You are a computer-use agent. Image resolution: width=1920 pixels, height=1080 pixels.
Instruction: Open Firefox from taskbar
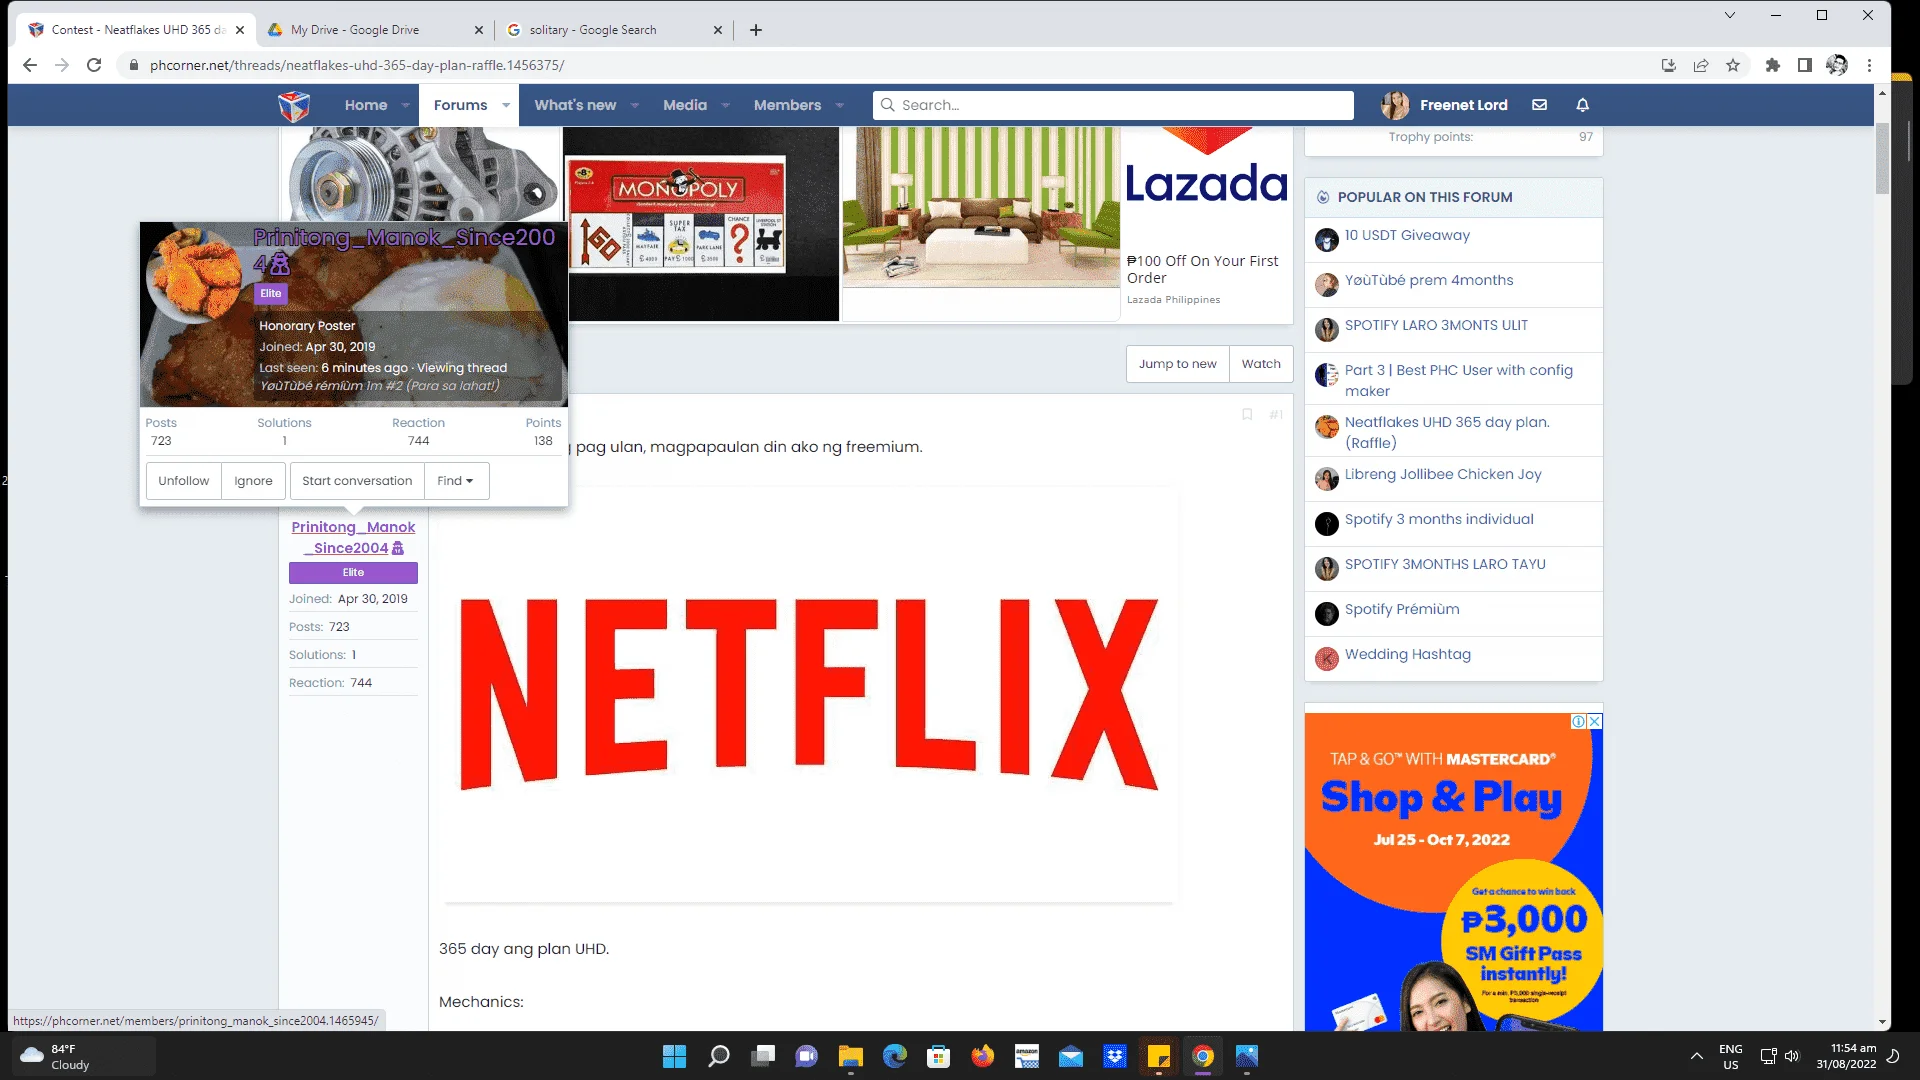tap(982, 1056)
